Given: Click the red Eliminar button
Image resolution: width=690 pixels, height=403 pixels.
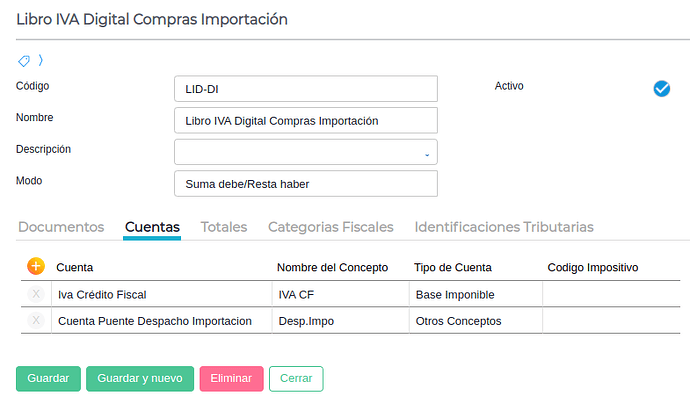Looking at the screenshot, I should point(231,379).
